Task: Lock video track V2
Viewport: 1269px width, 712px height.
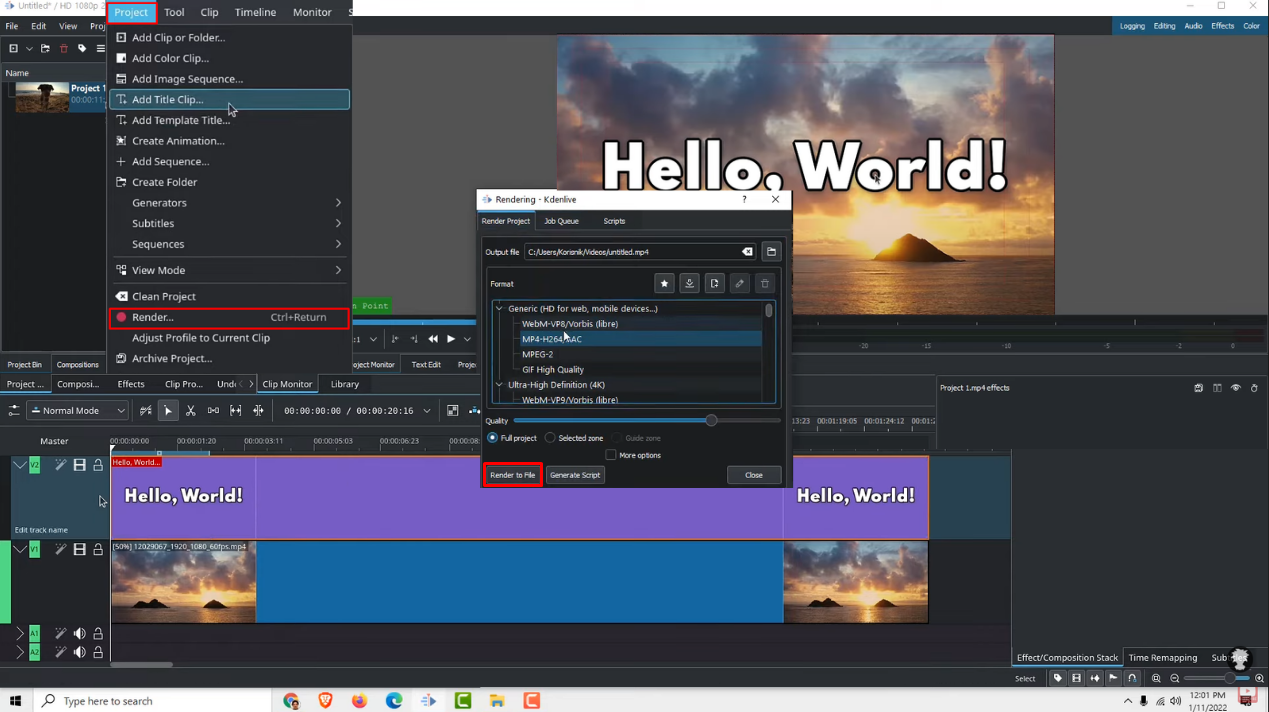Action: (97, 465)
